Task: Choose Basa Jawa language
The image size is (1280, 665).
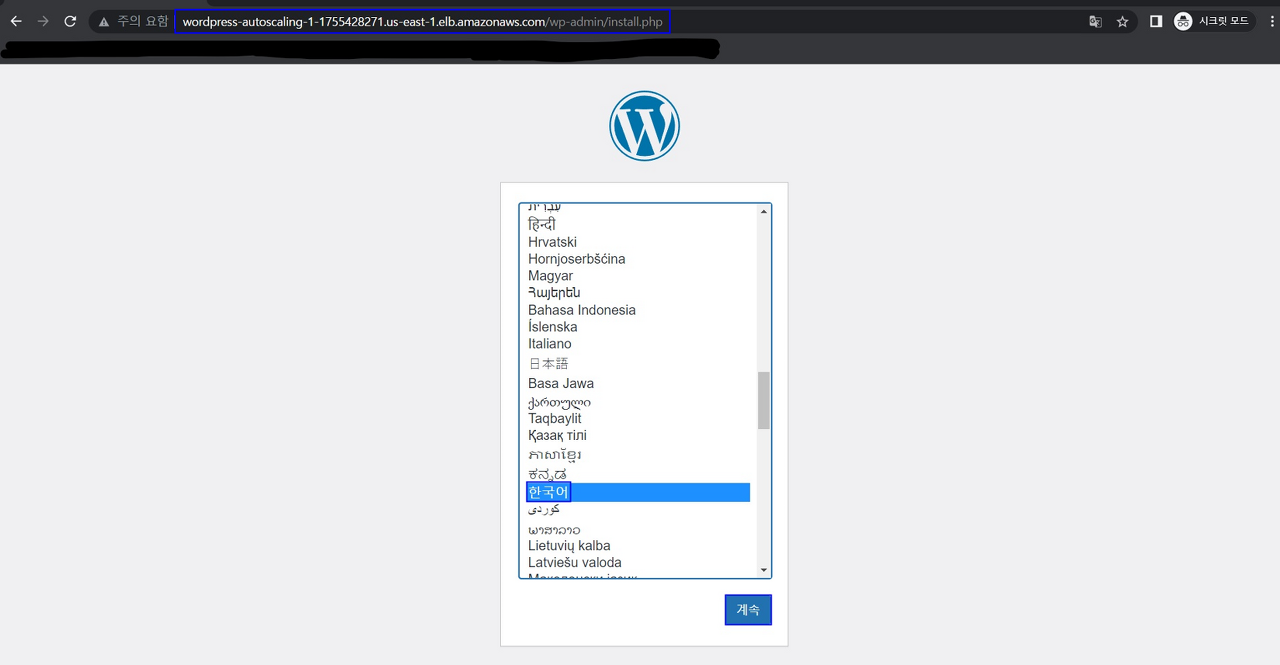Action: (x=561, y=383)
